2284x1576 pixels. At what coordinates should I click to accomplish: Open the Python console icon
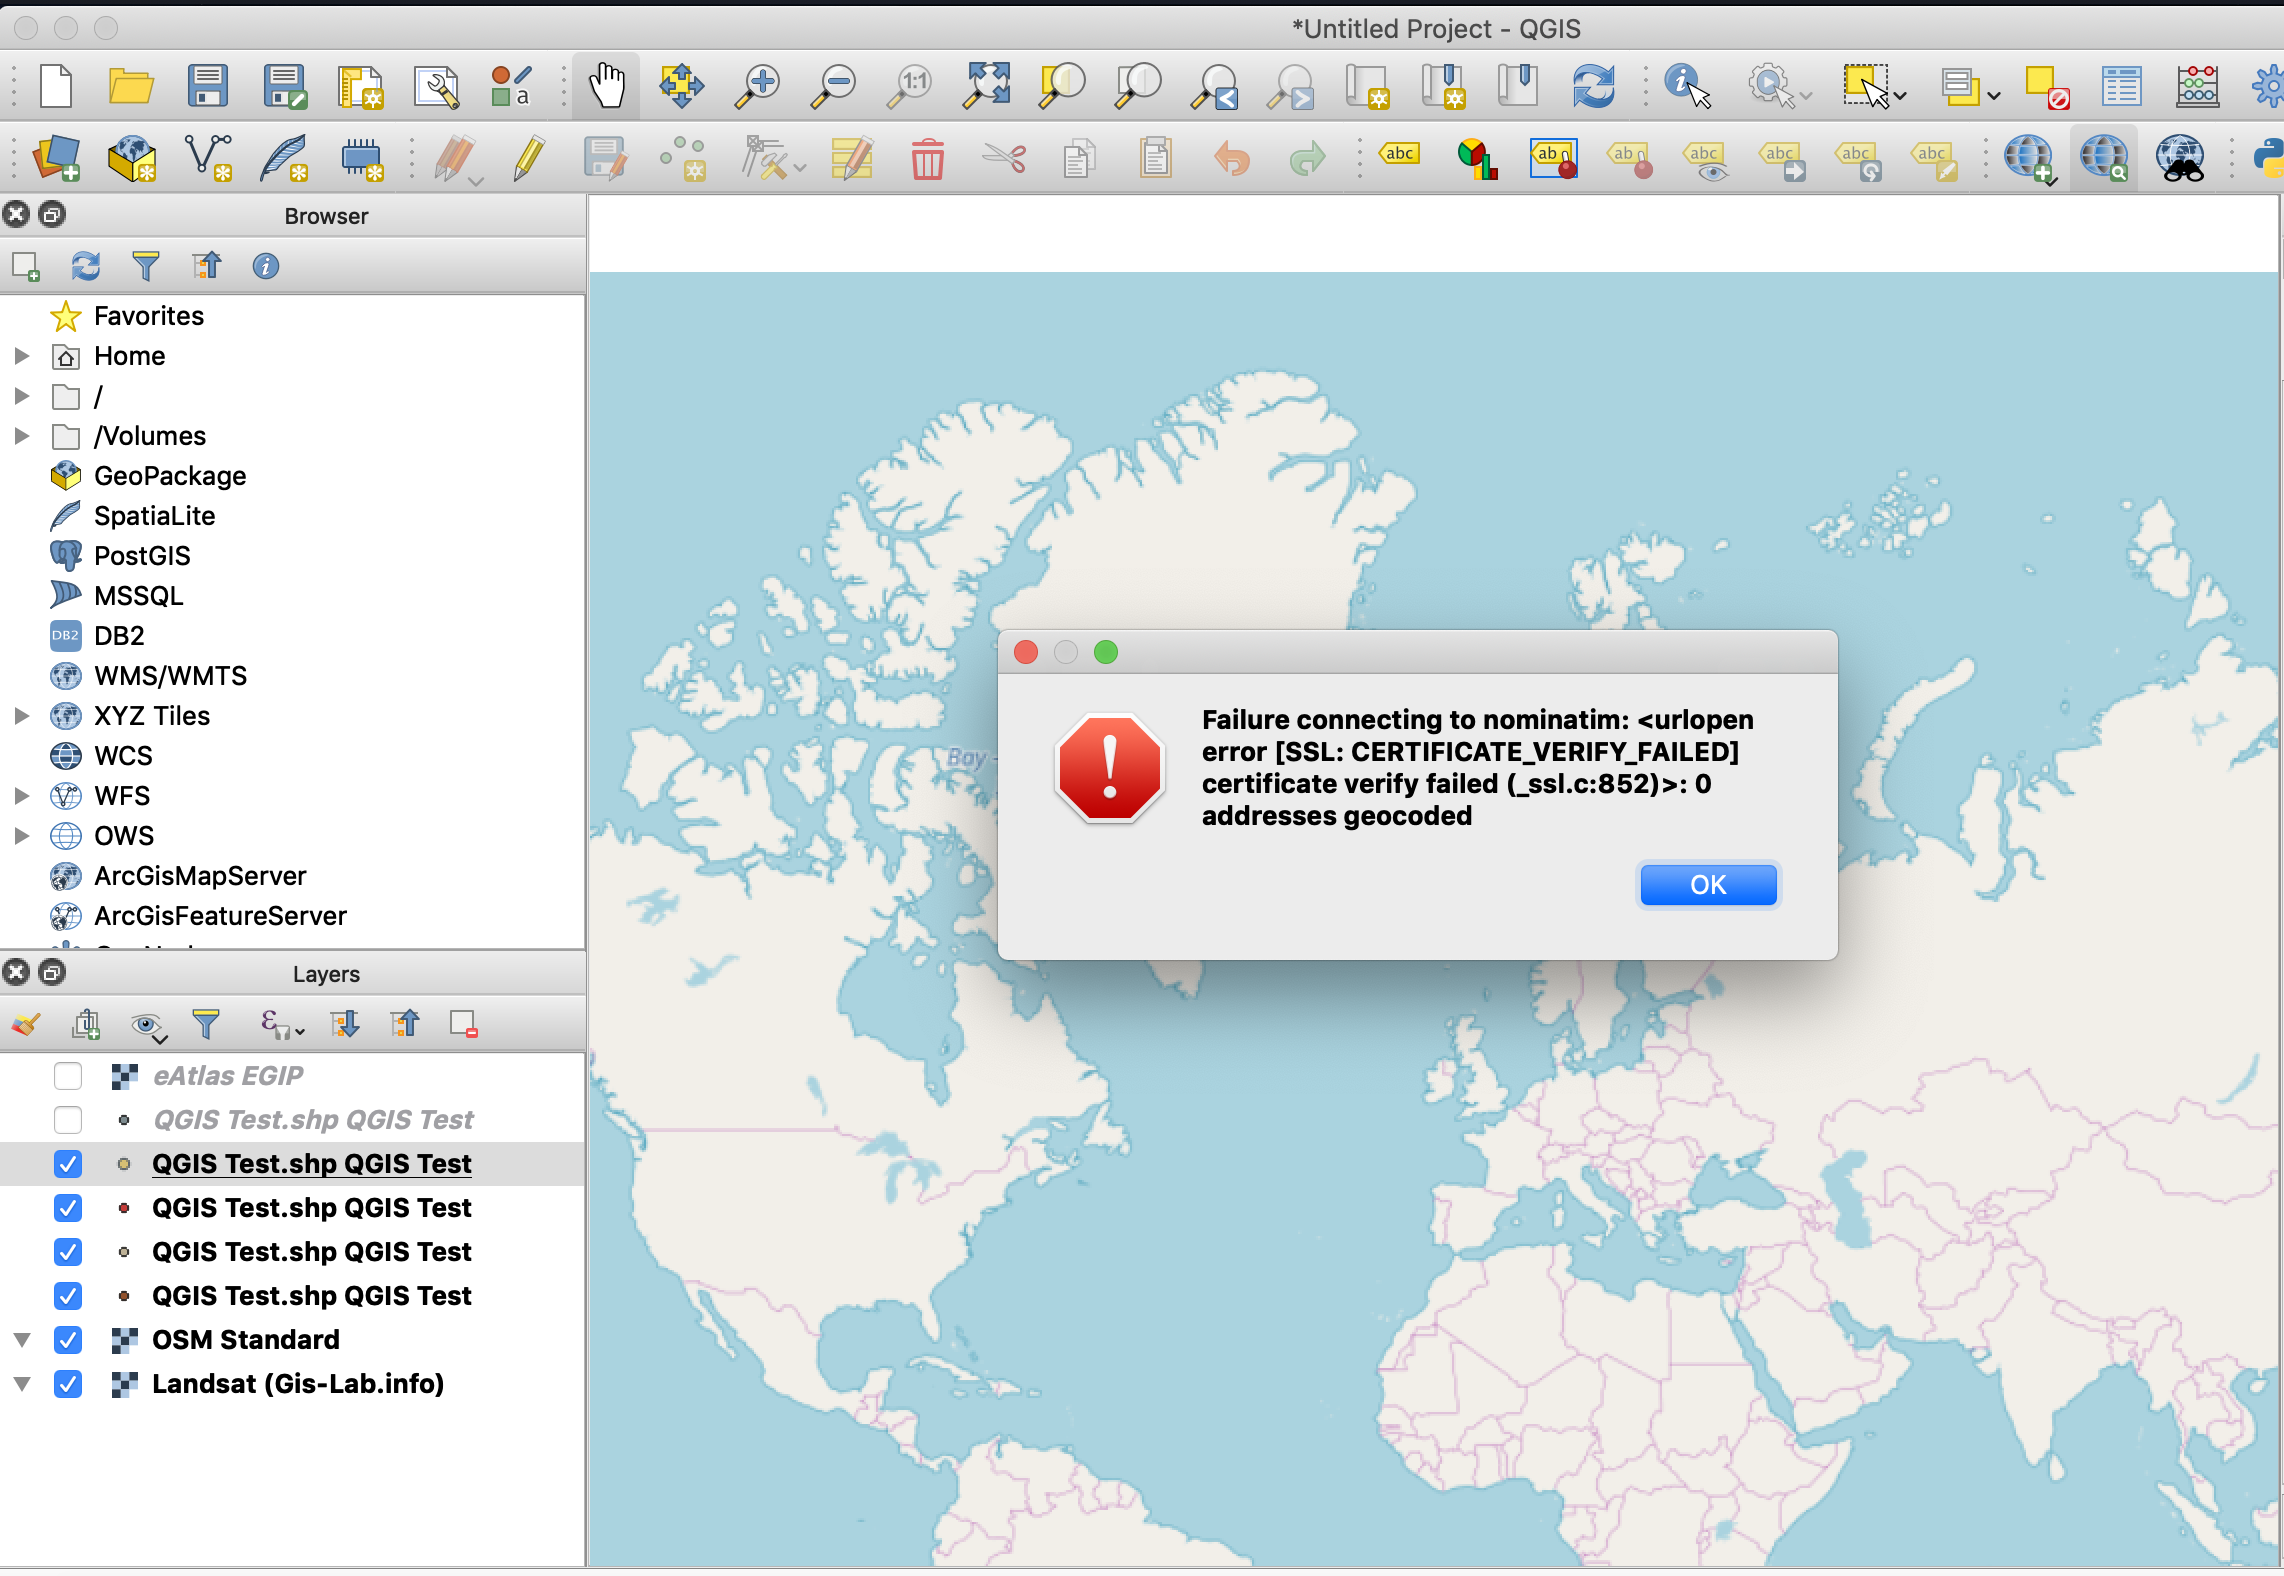click(2268, 158)
